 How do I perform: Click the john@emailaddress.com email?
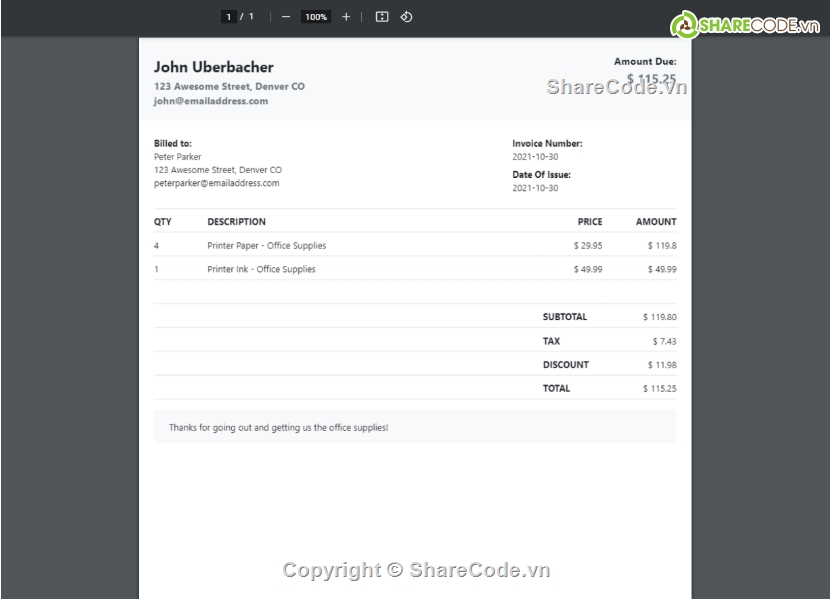coord(211,101)
